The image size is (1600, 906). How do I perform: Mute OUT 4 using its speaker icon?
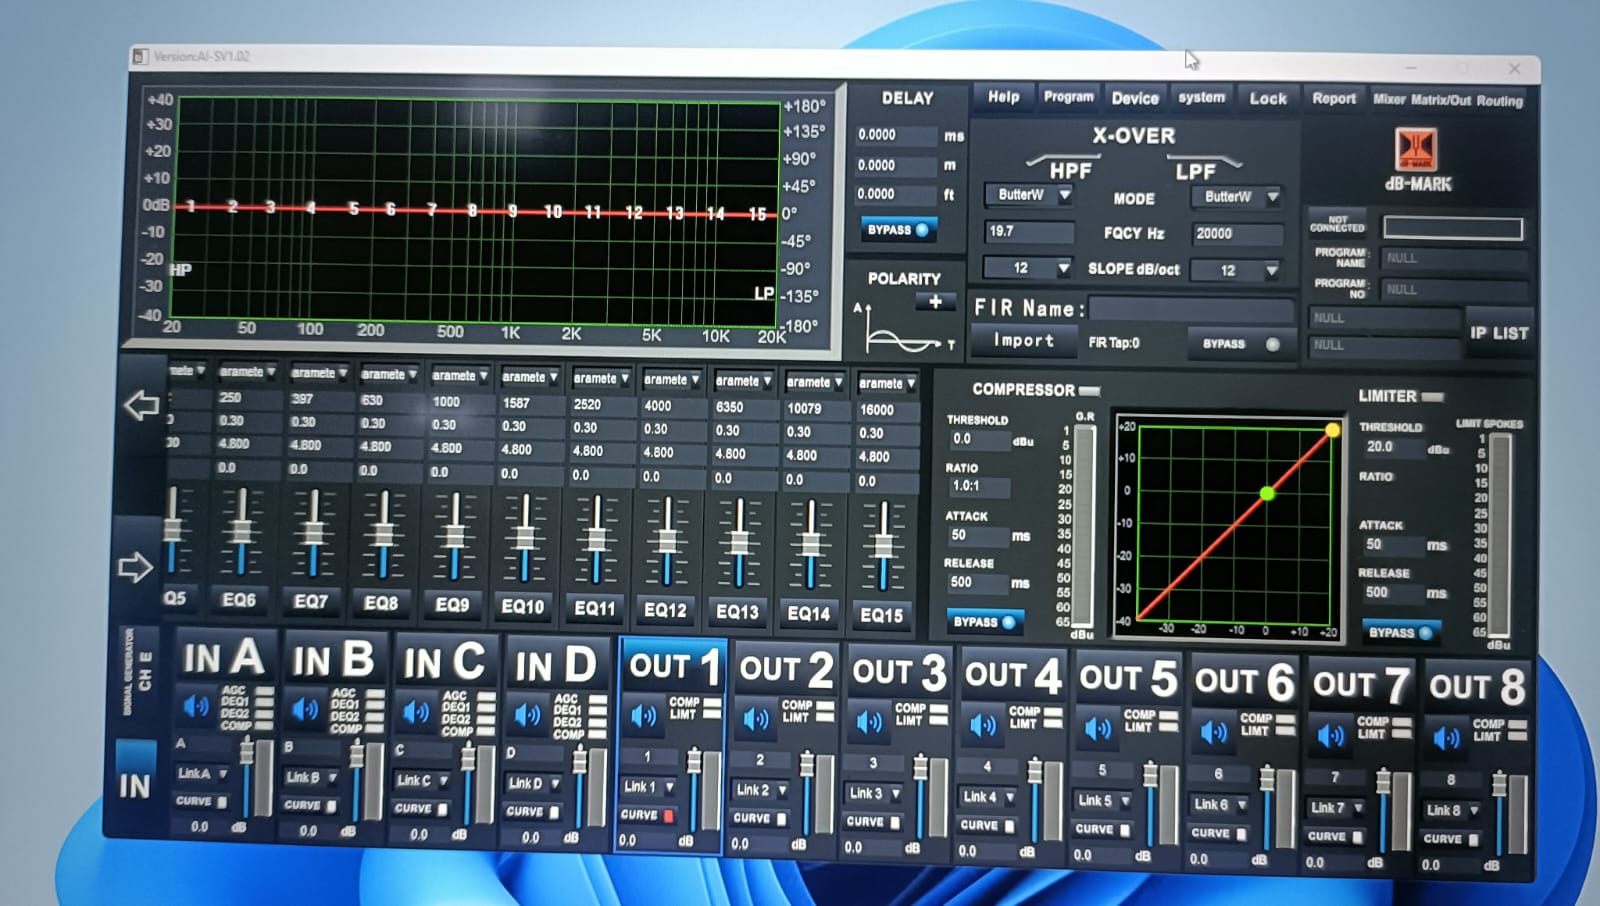pyautogui.click(x=982, y=724)
